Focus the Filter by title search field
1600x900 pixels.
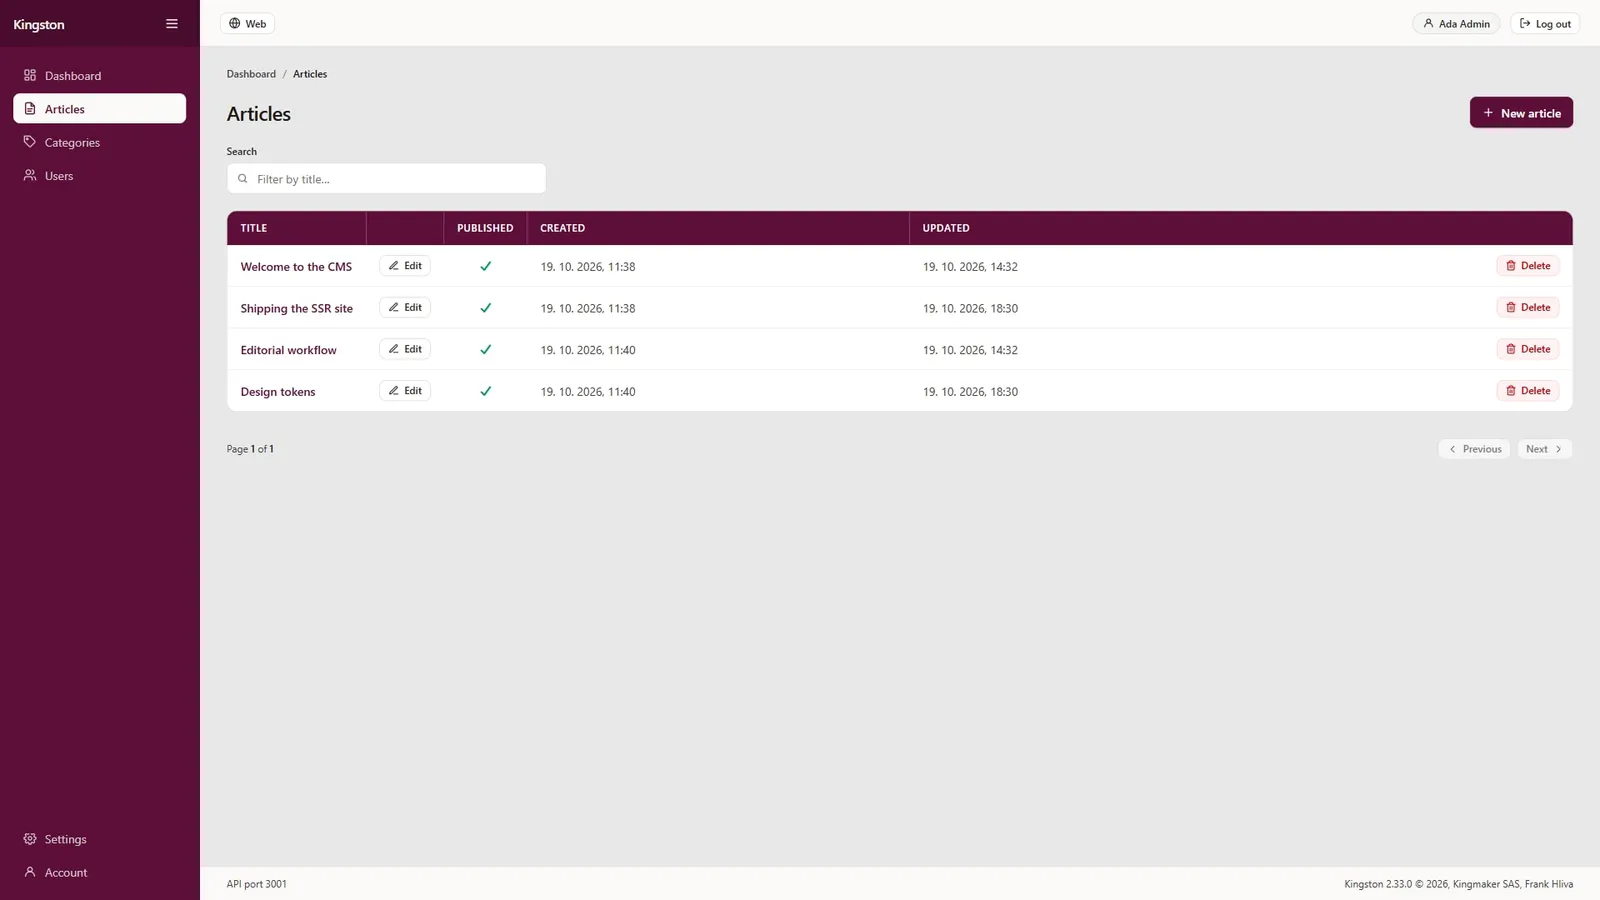tap(386, 179)
